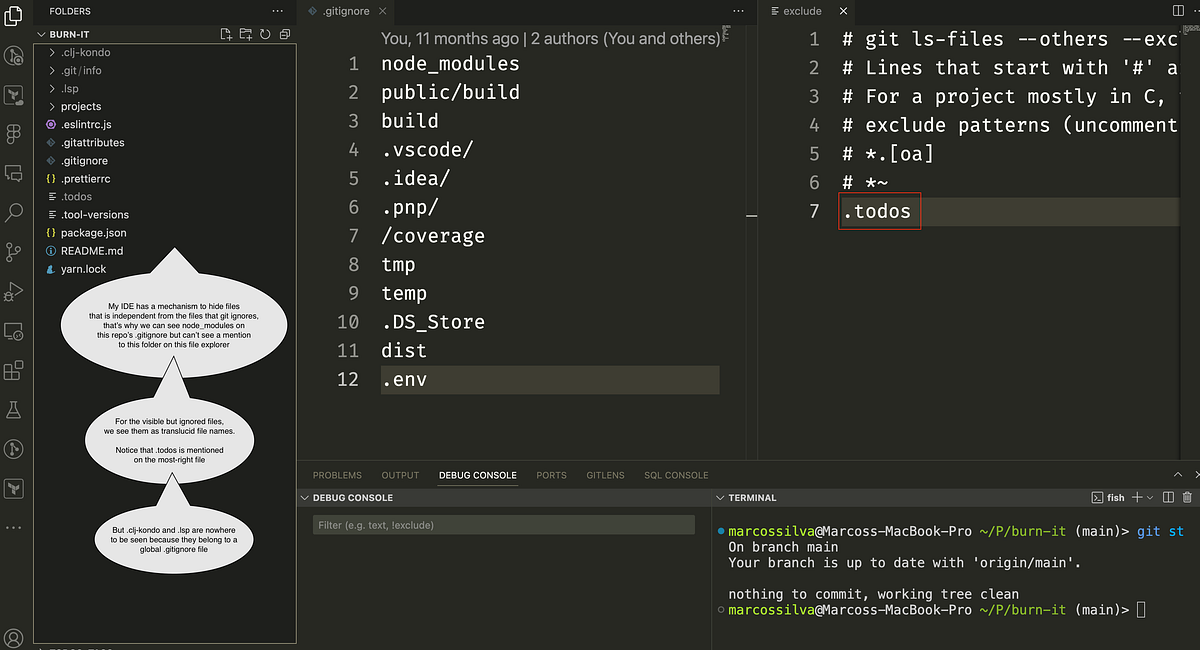Image resolution: width=1200 pixels, height=650 pixels.
Task: Expand the .clj-kondo folder
Action: 82,52
